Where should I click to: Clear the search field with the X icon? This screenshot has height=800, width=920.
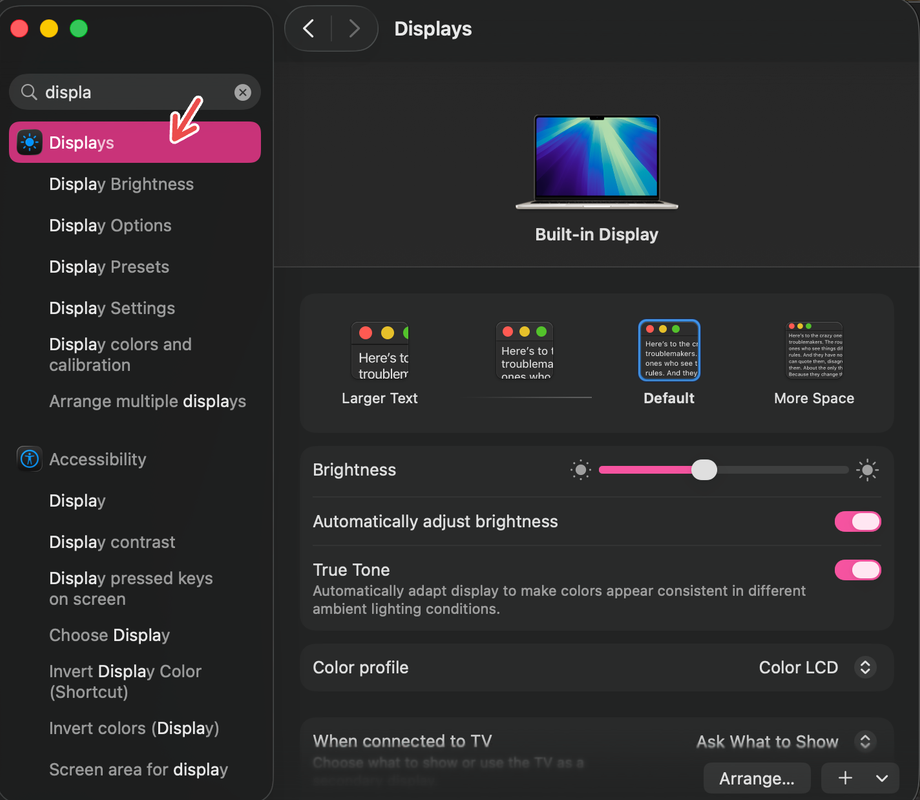coord(243,92)
